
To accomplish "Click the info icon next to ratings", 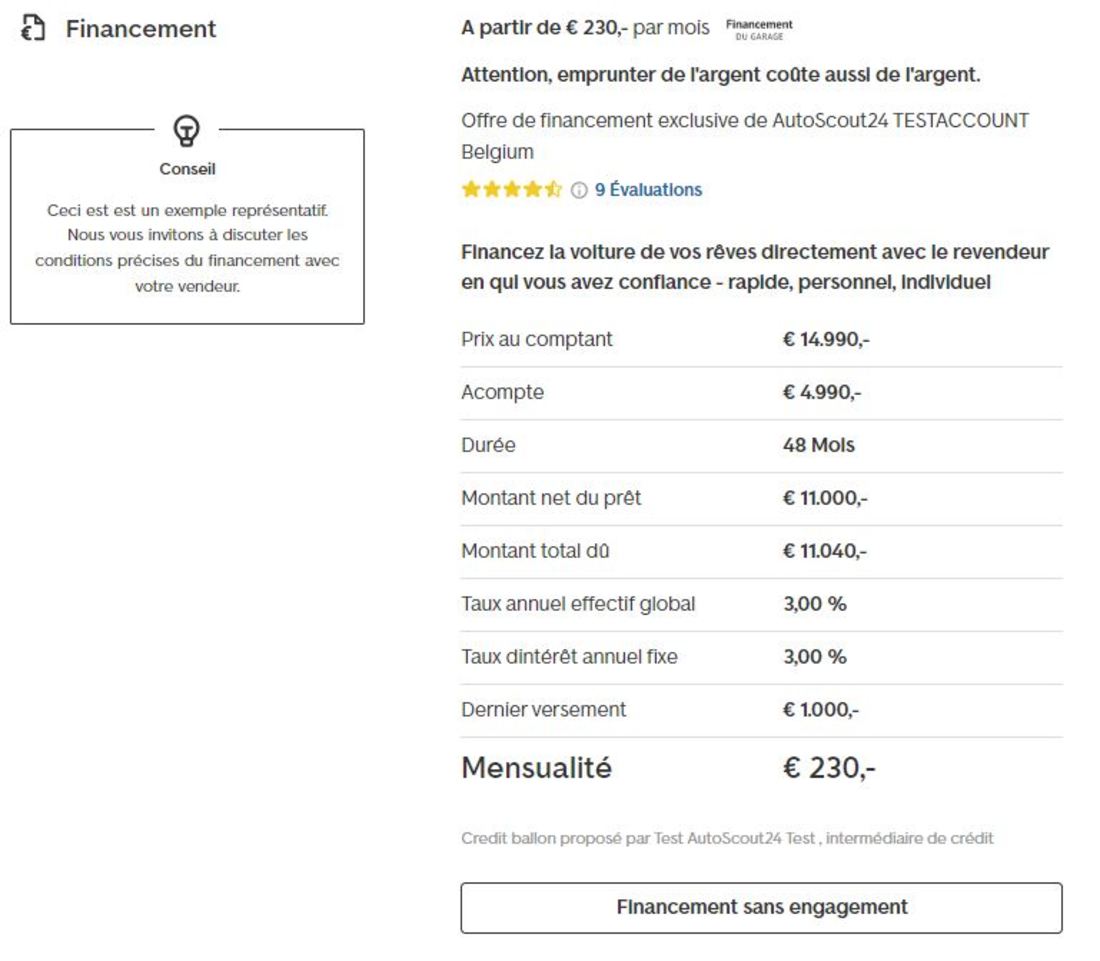I will (x=579, y=190).
